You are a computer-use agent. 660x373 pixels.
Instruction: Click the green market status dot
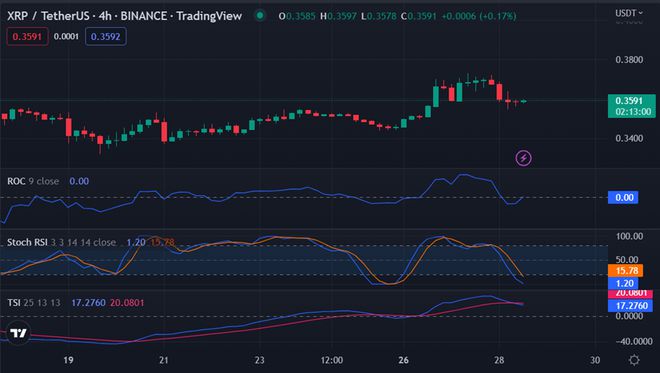260,16
